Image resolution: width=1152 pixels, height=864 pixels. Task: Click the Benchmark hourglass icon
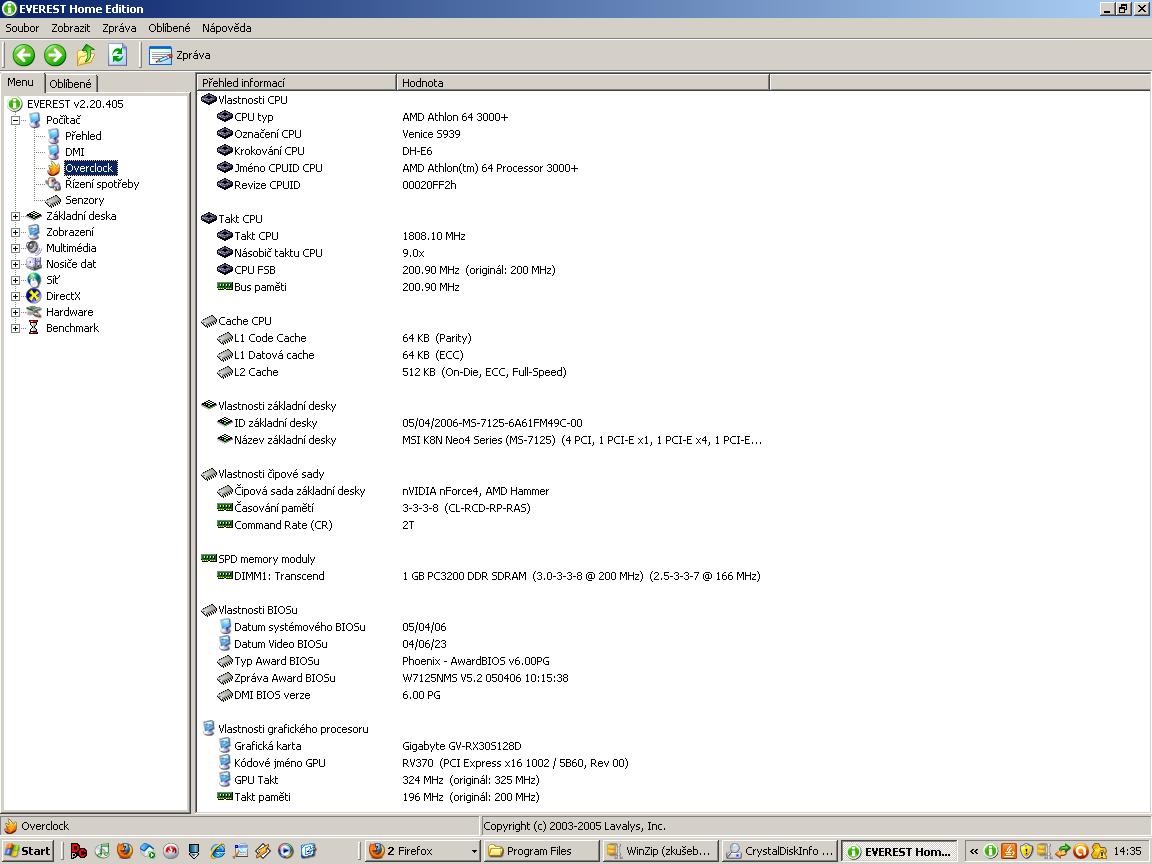pyautogui.click(x=34, y=328)
